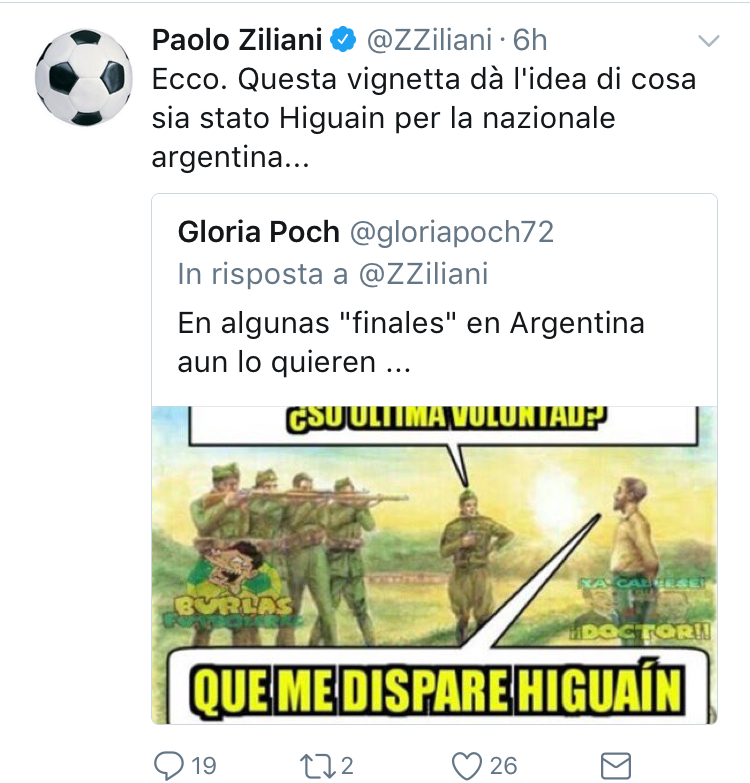Click the @ZZiliani handle in header
The width and height of the screenshot is (750, 783).
pos(429,40)
